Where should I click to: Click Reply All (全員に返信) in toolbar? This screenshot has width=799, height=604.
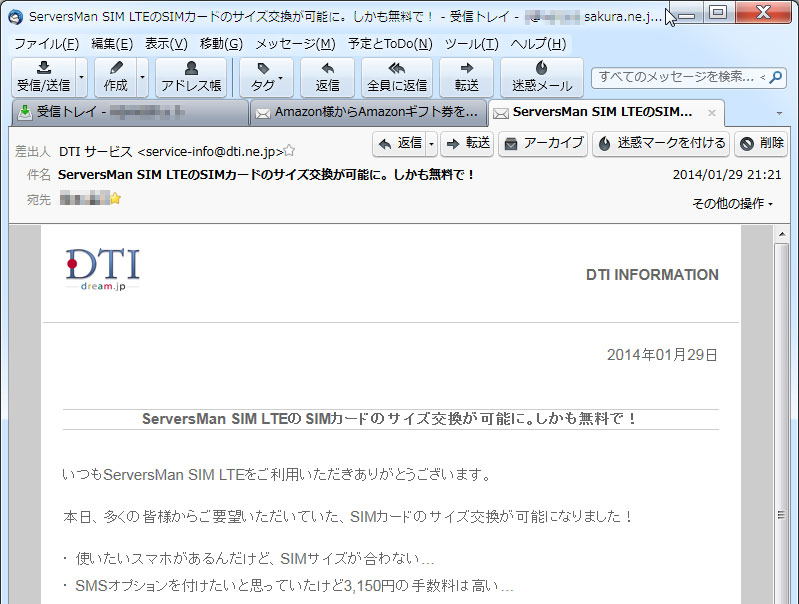pyautogui.click(x=397, y=77)
